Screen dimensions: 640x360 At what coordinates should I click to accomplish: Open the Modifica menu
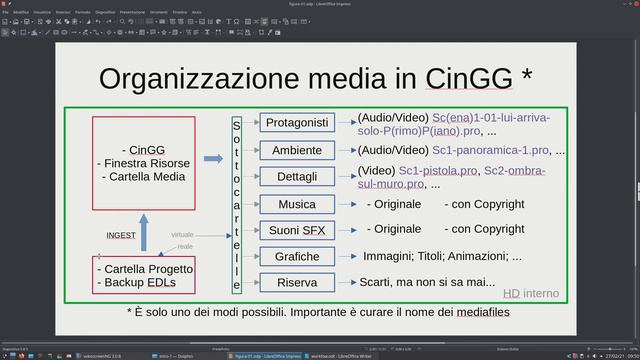click(21, 12)
